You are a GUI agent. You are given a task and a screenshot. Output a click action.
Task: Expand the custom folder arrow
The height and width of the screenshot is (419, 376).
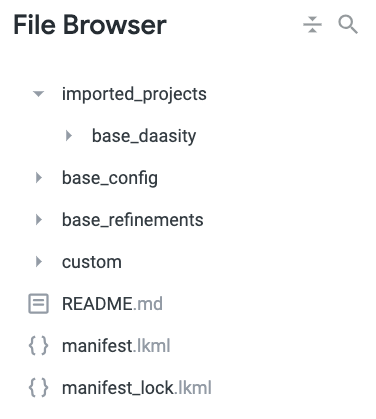[x=39, y=262]
